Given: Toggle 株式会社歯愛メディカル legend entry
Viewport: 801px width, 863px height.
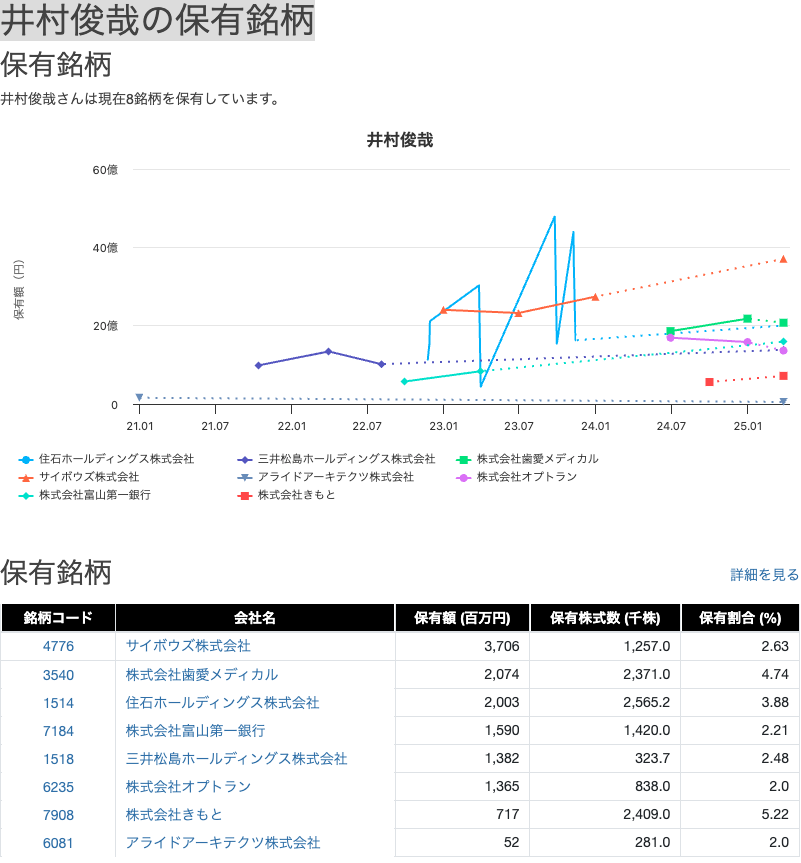Looking at the screenshot, I should tap(527, 459).
